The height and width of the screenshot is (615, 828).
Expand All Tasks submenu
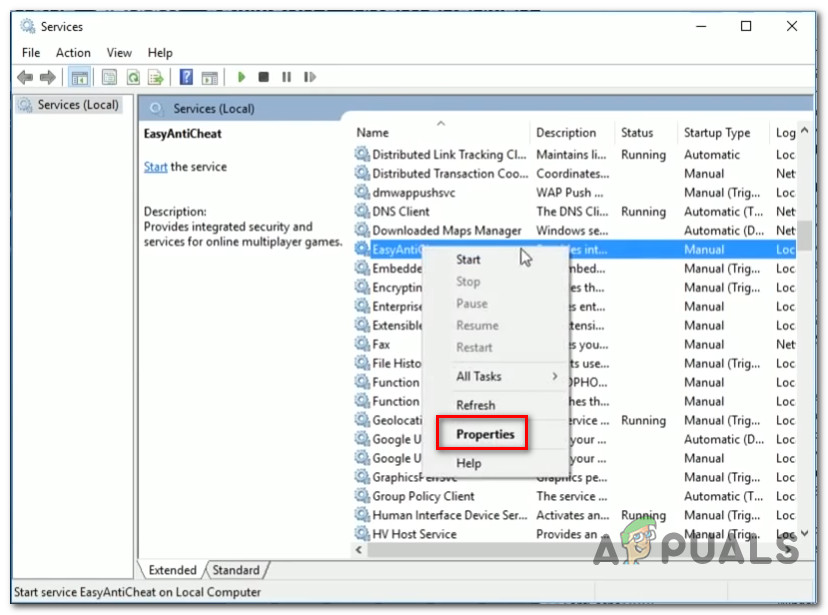point(496,376)
